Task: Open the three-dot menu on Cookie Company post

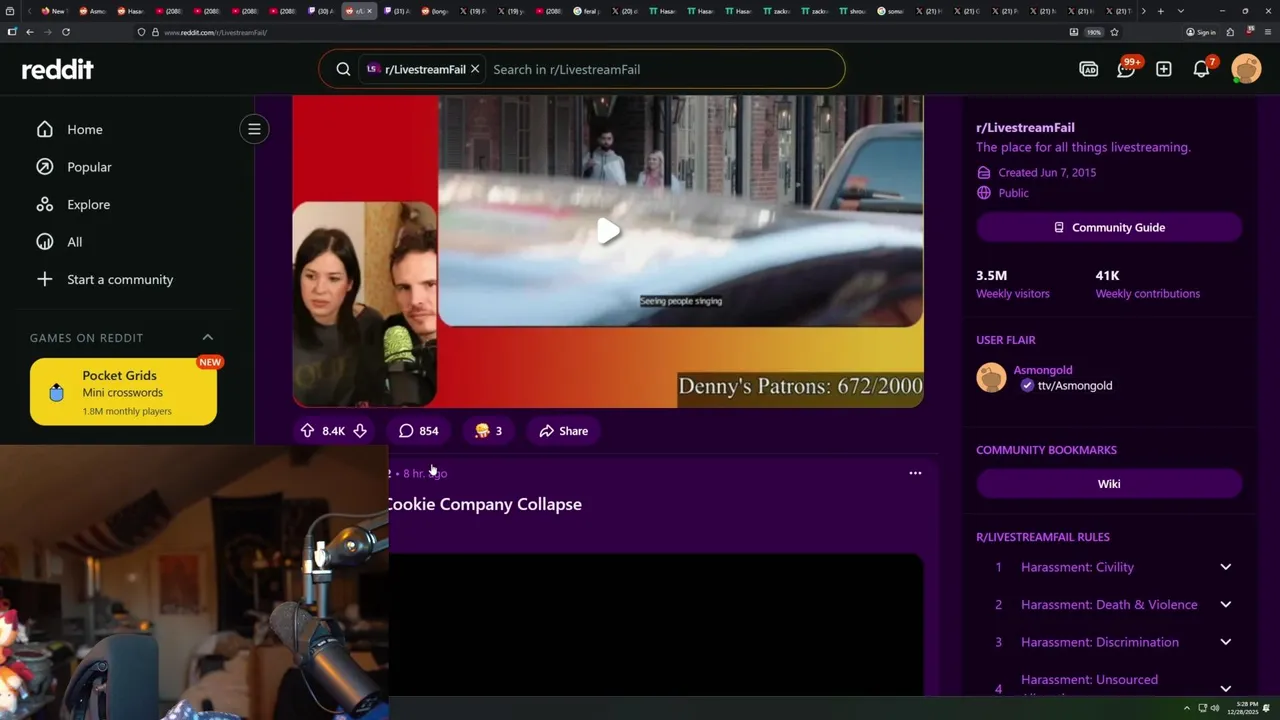Action: click(915, 473)
